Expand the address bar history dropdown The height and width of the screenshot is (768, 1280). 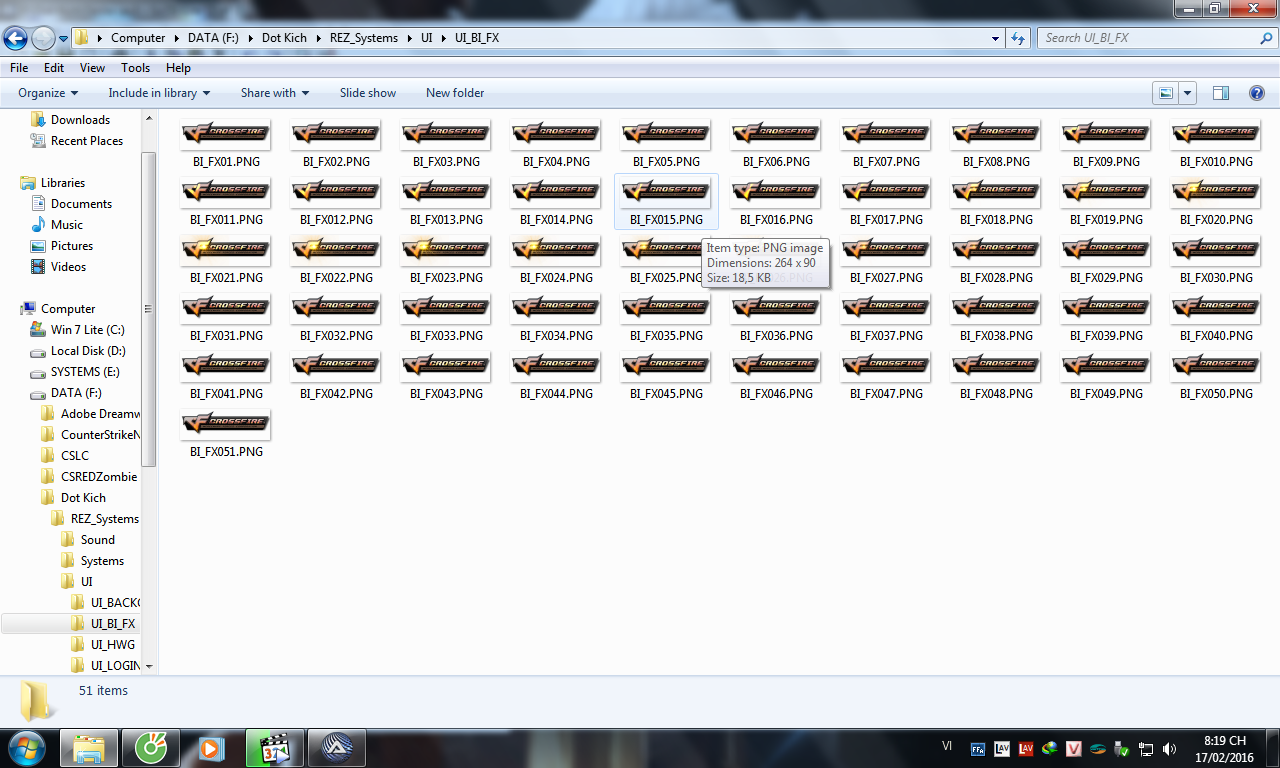pyautogui.click(x=995, y=38)
